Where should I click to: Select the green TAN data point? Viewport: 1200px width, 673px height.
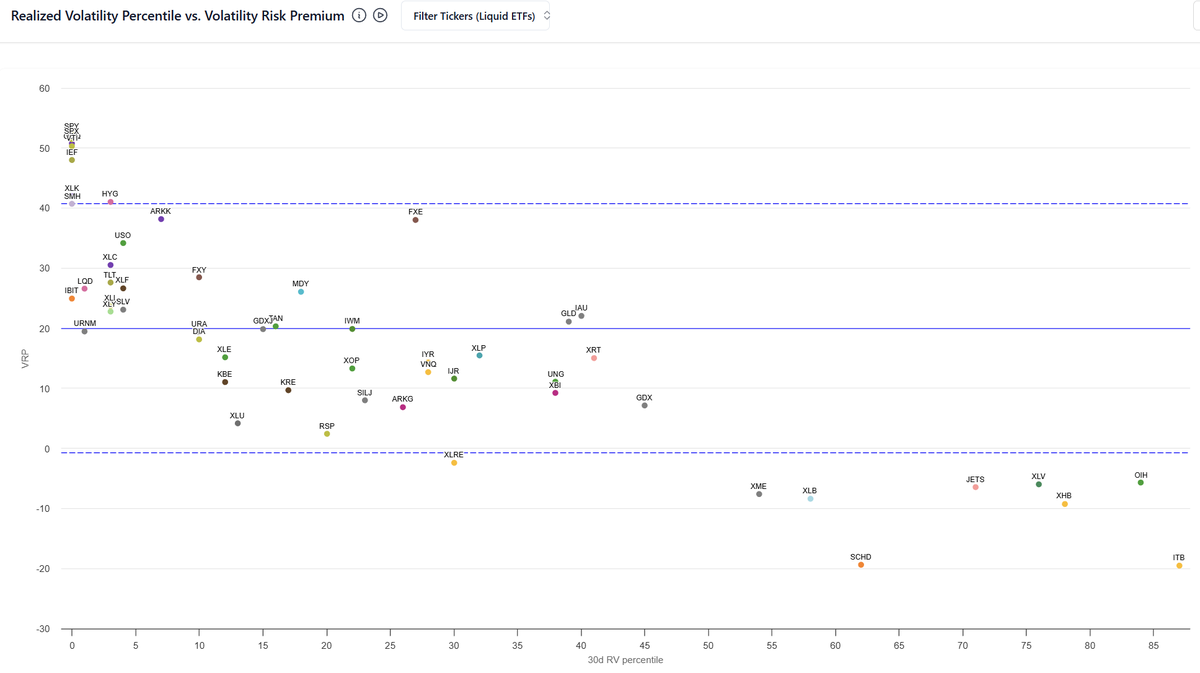[276, 326]
